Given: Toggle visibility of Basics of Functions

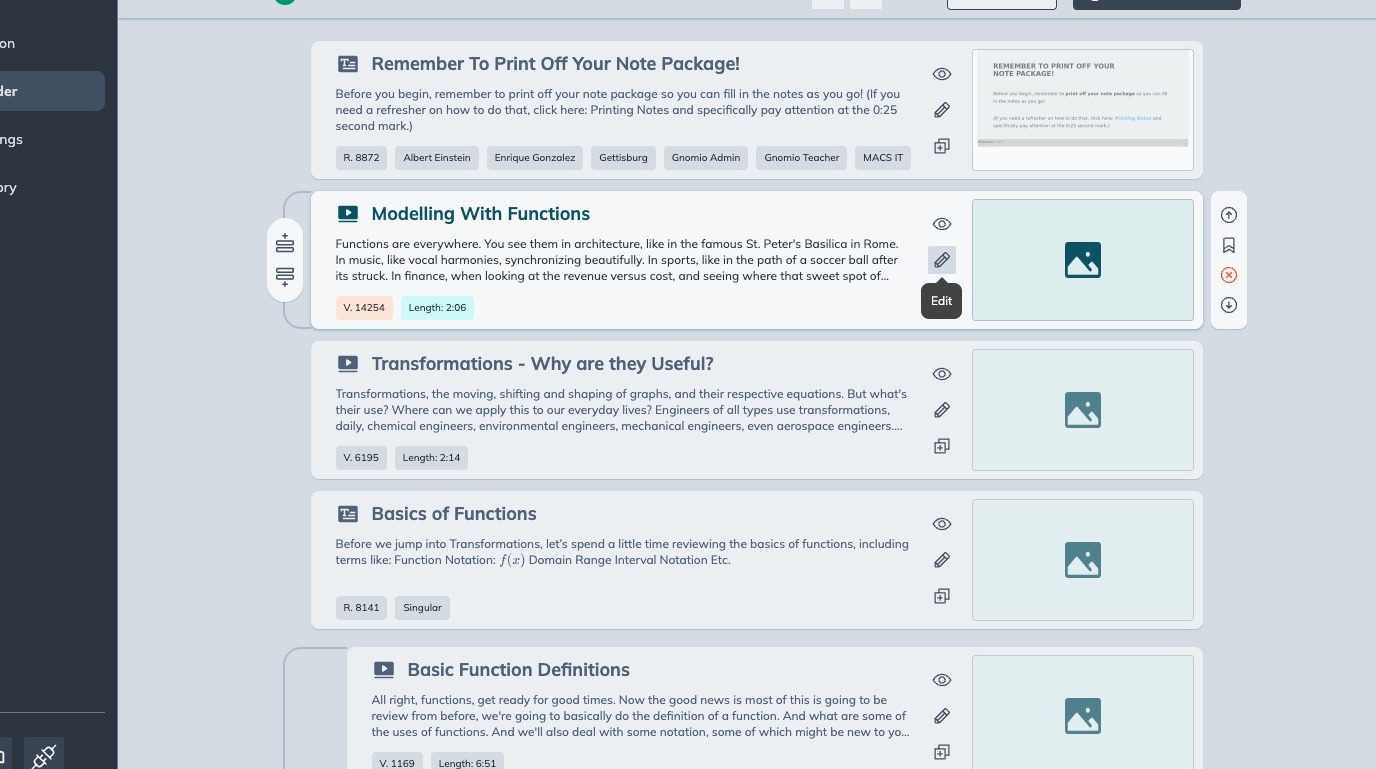Looking at the screenshot, I should [x=941, y=524].
